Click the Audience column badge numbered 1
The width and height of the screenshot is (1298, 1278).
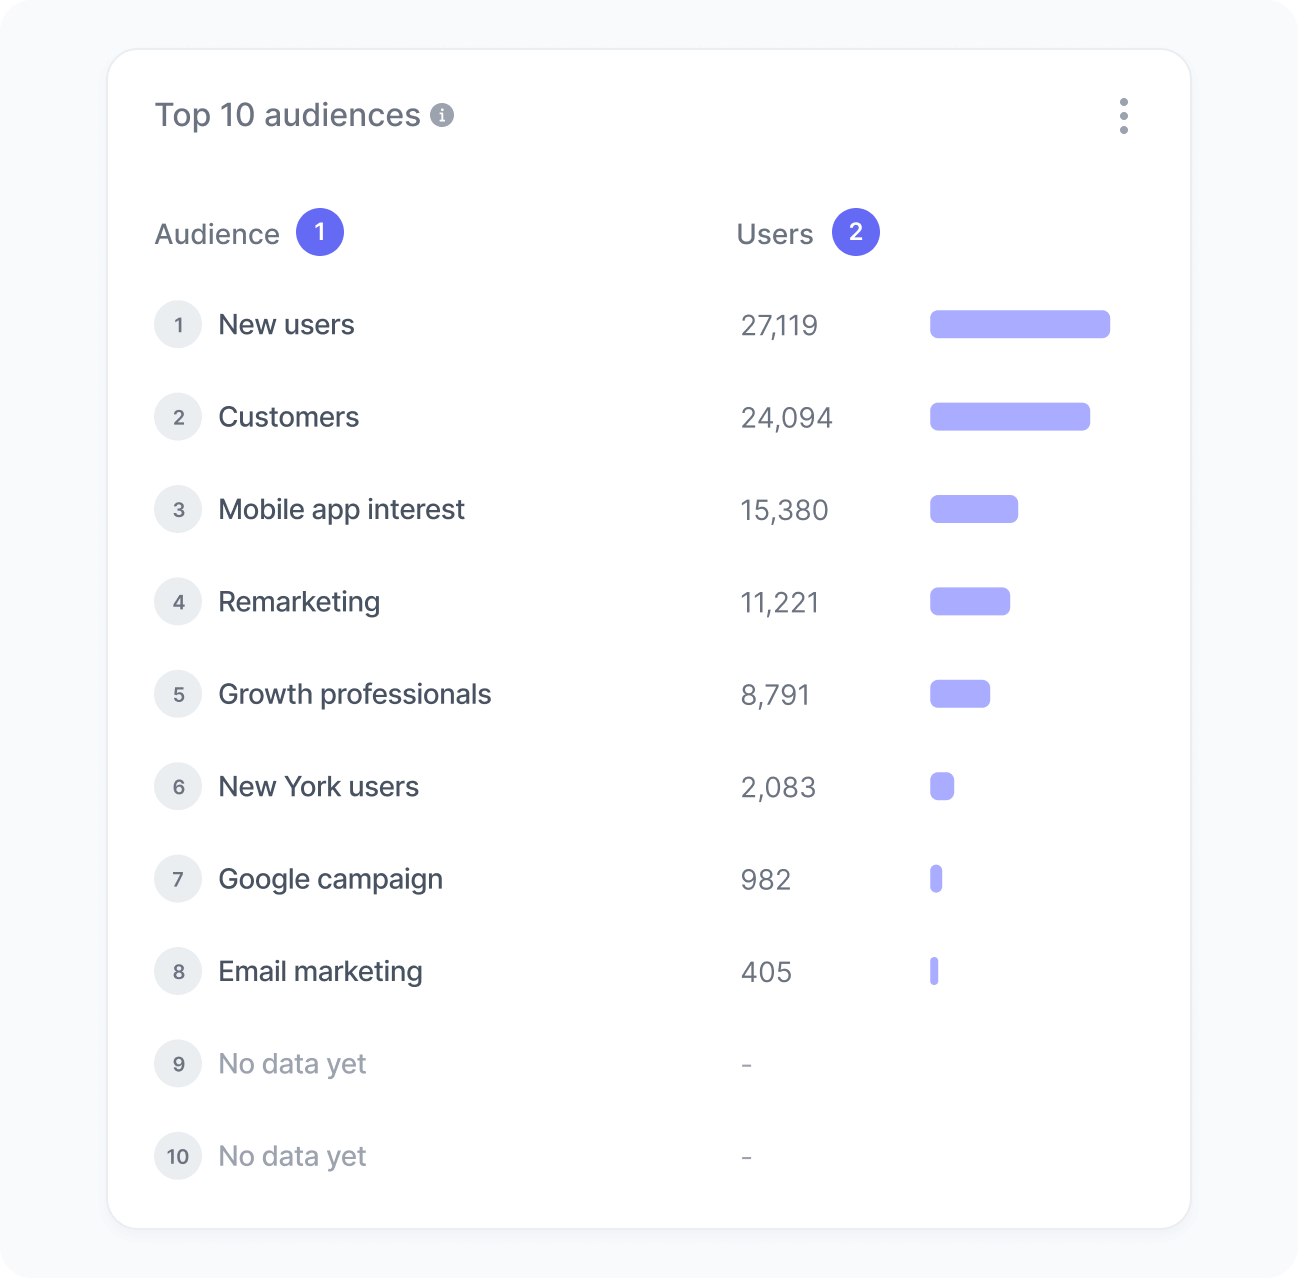[320, 232]
